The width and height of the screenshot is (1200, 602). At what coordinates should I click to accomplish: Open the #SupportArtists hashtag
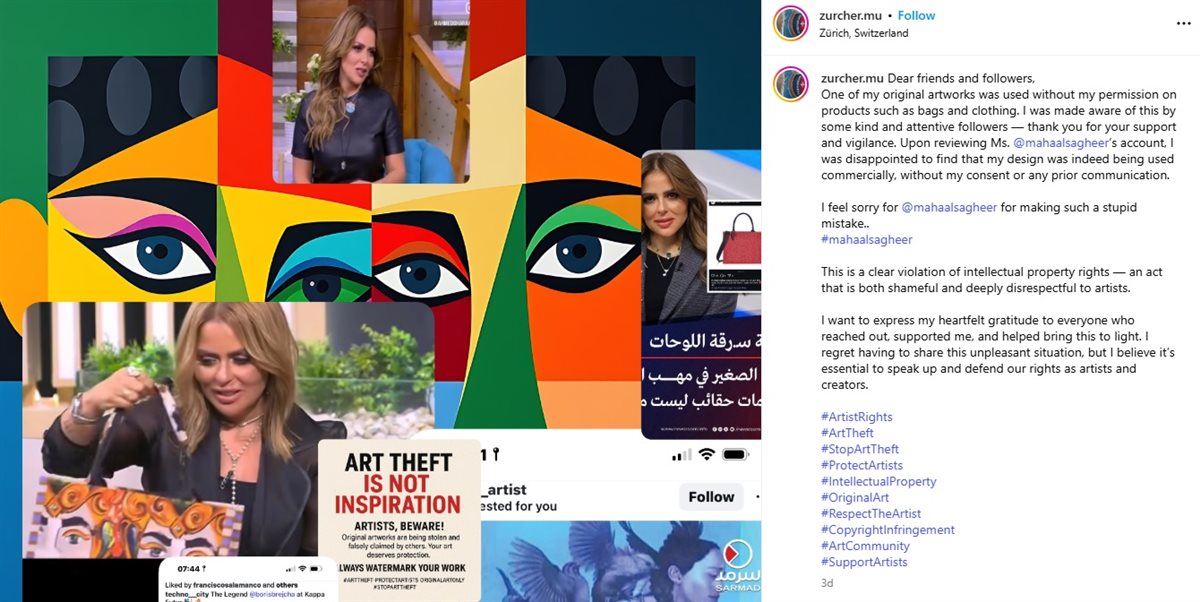(864, 562)
